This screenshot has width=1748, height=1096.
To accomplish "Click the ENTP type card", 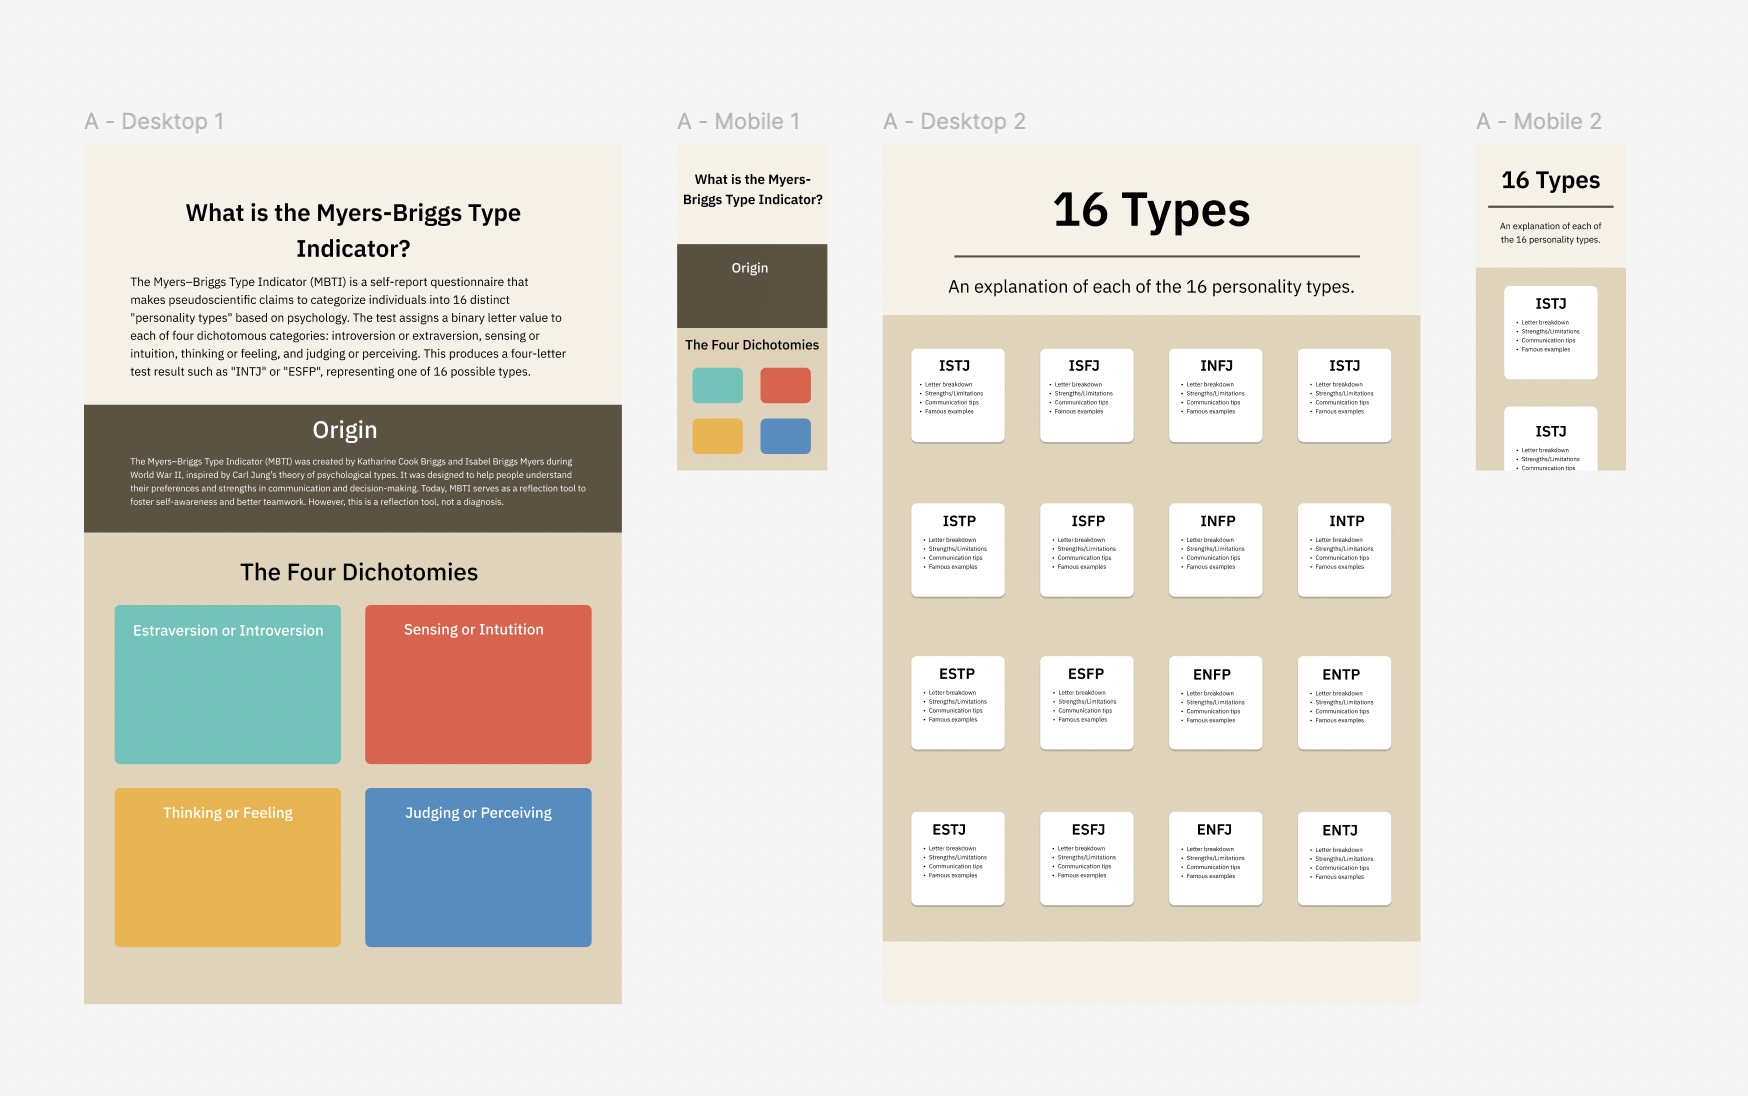I will (1344, 703).
